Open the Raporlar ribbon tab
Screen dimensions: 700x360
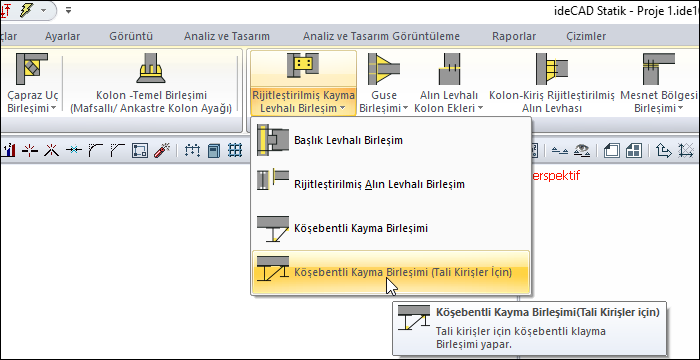point(514,36)
